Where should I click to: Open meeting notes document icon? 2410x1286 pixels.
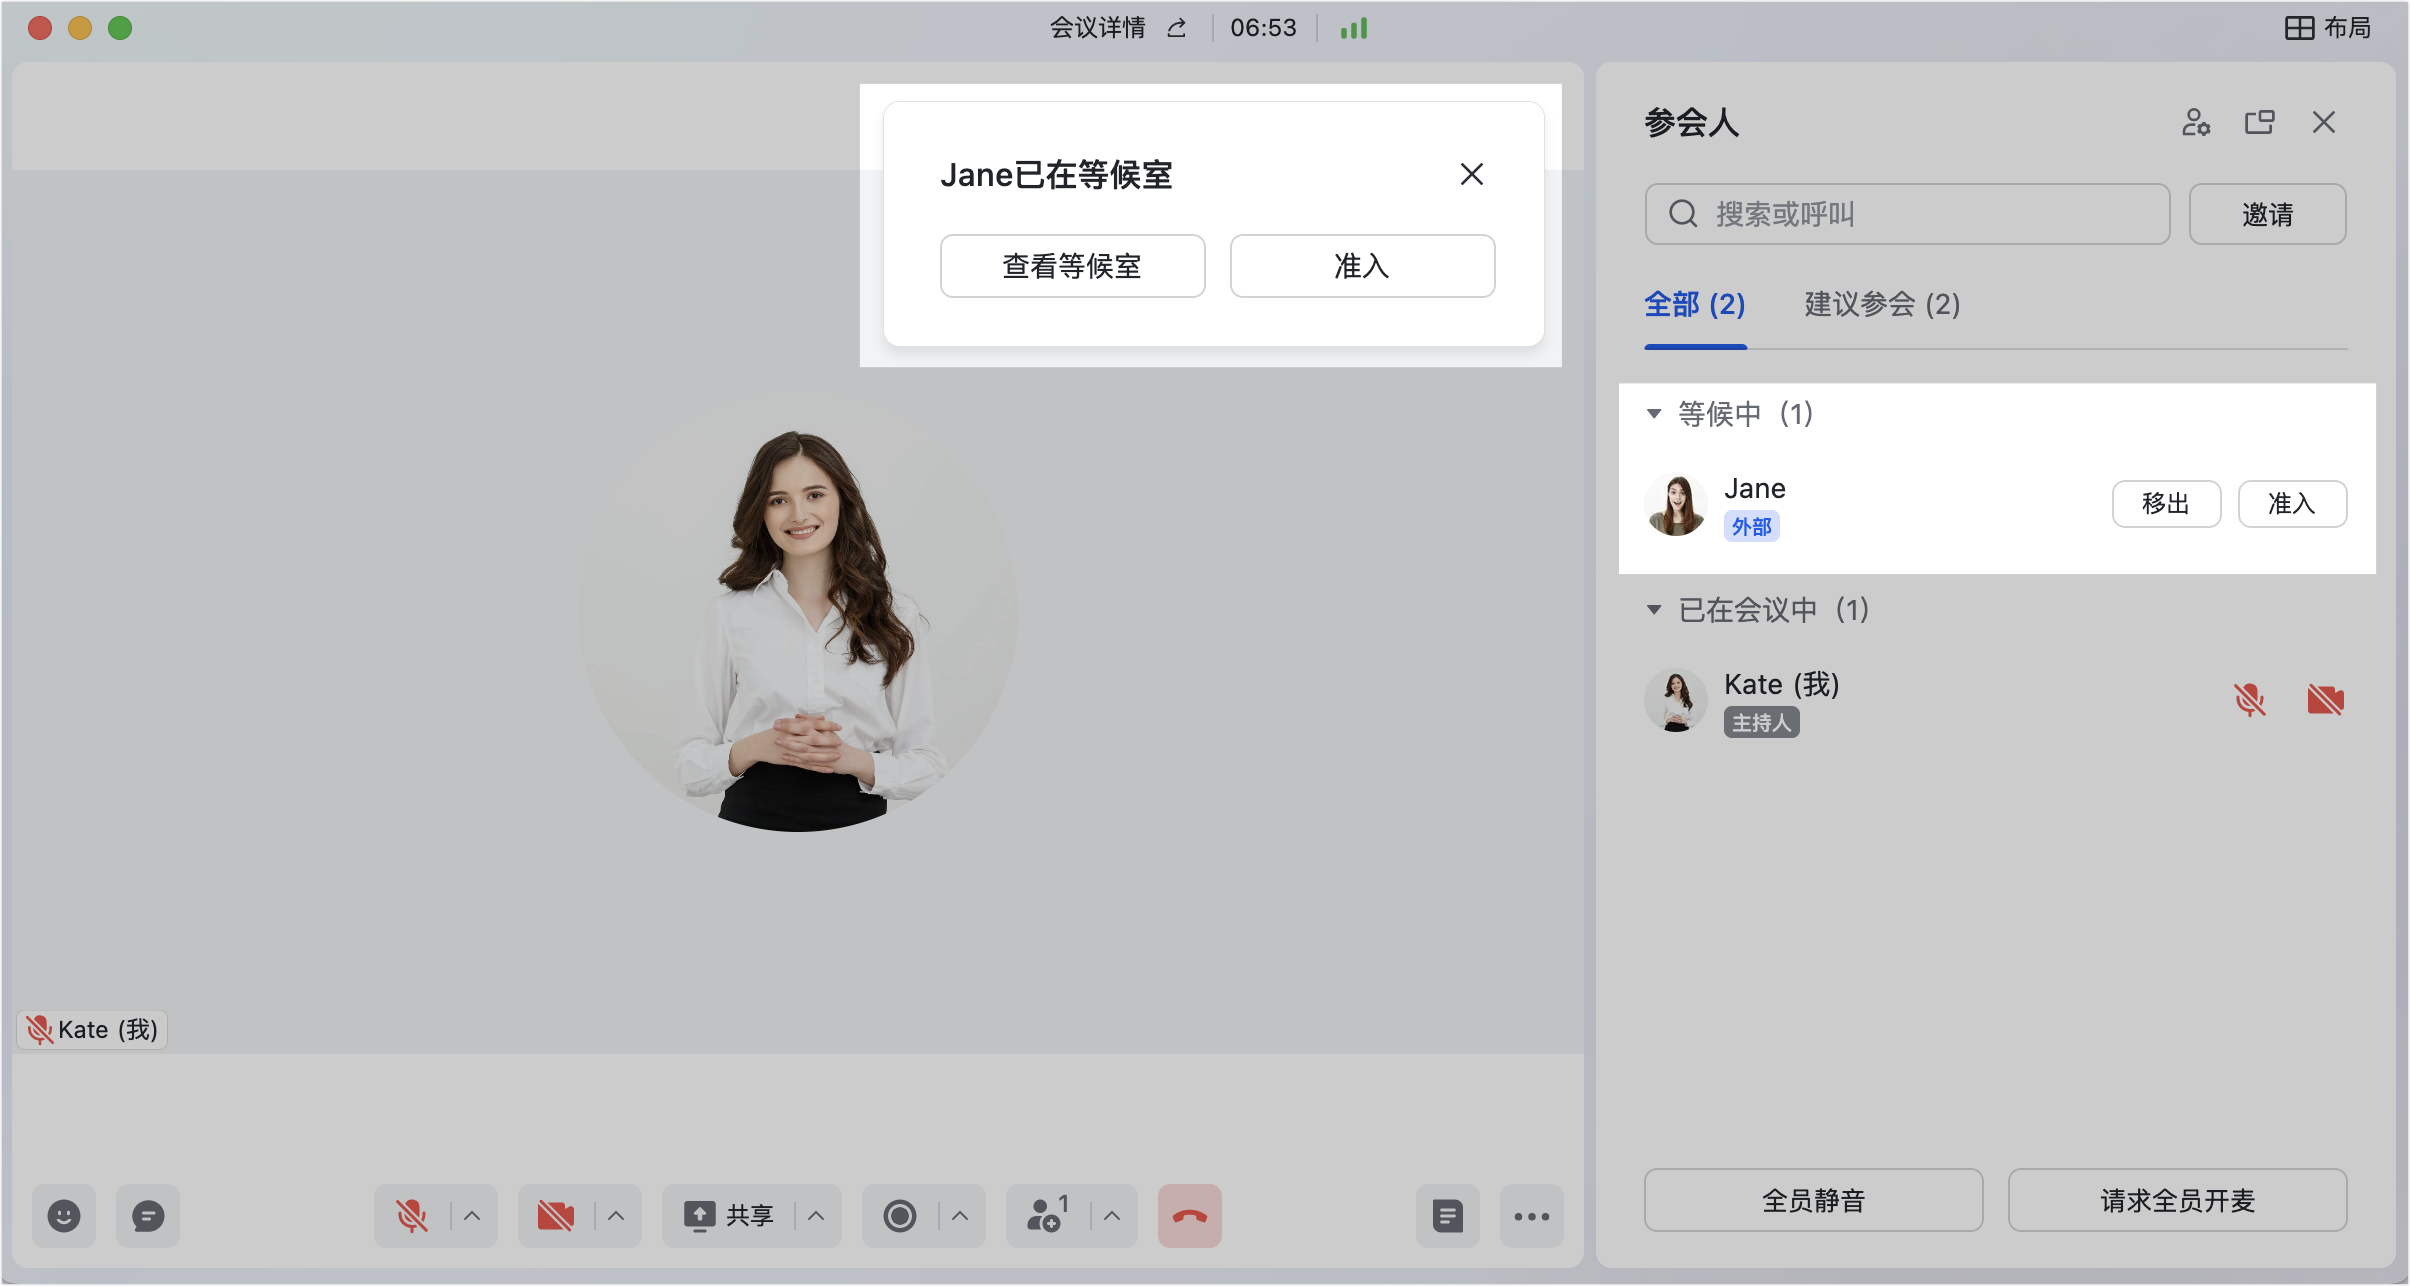click(1448, 1216)
